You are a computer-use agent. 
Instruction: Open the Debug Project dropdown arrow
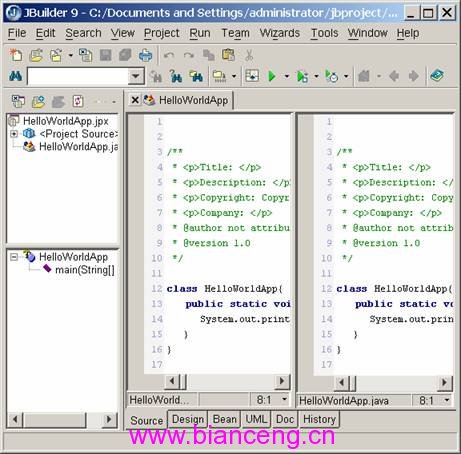point(316,76)
